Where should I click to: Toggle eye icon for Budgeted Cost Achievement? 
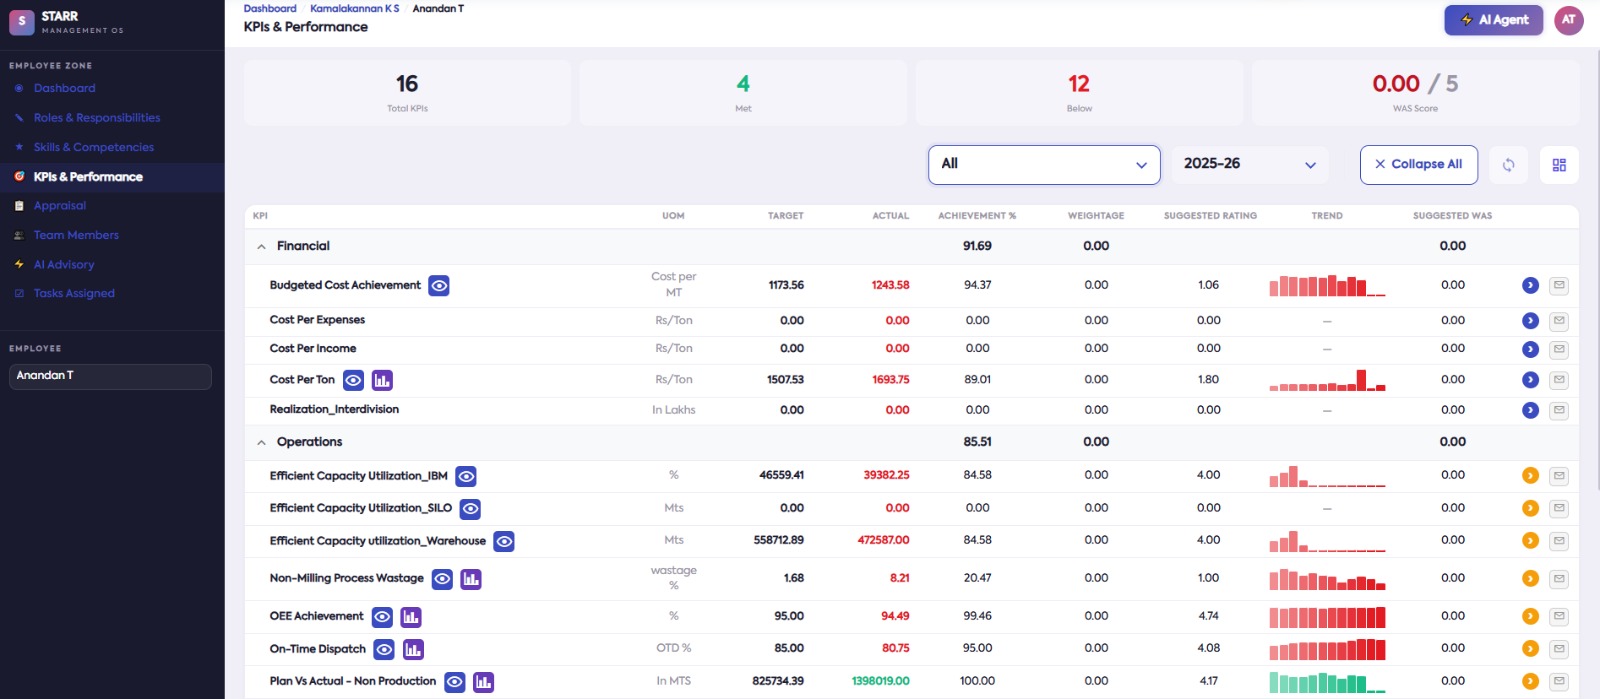coord(439,286)
